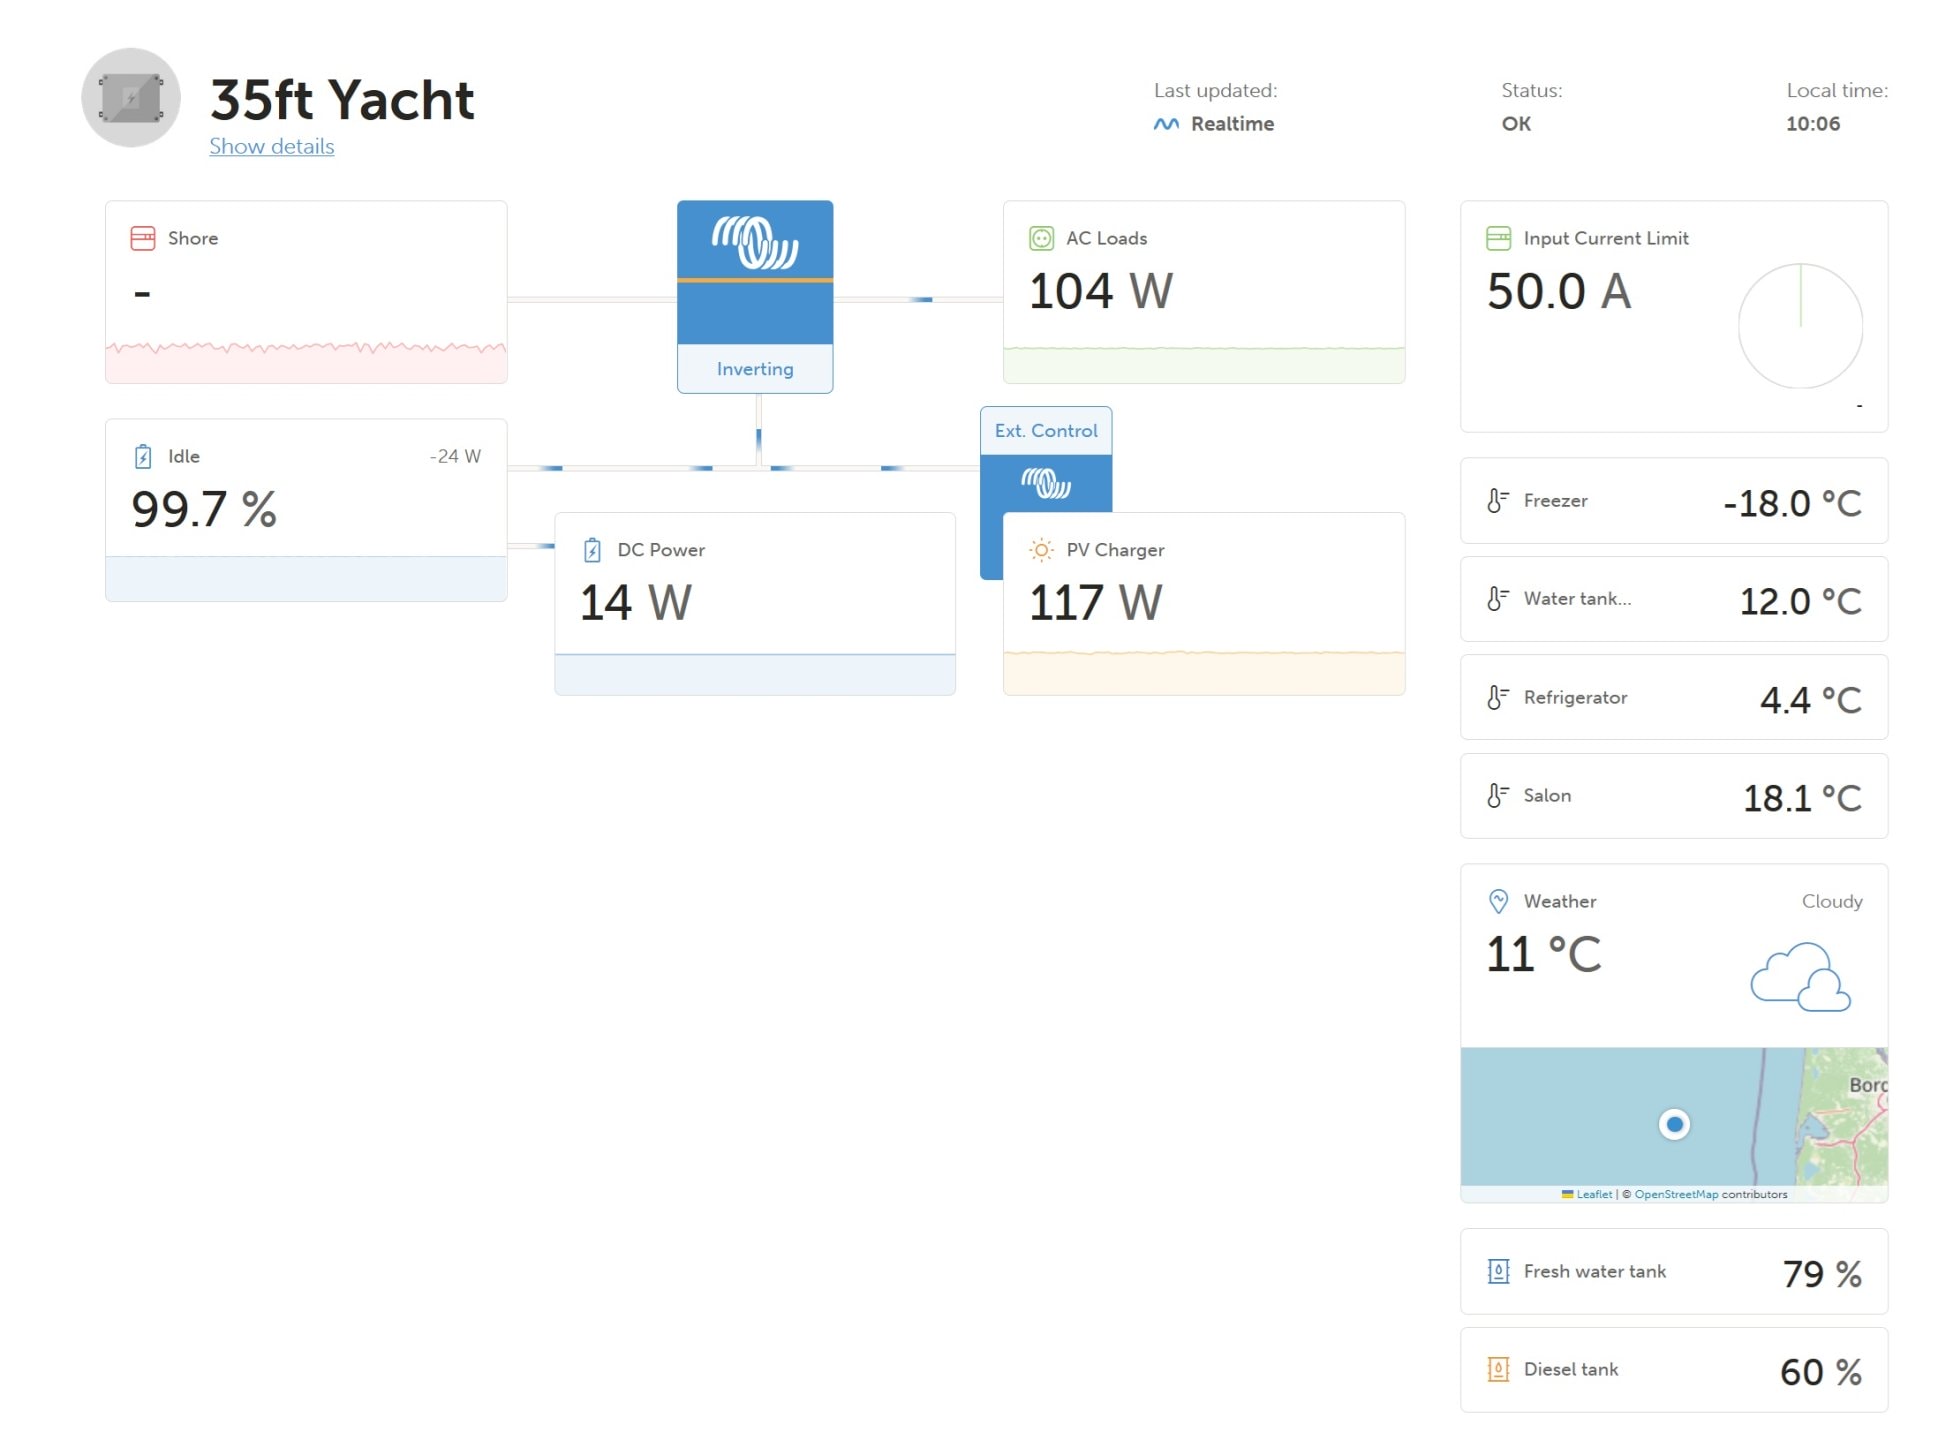
Task: Open the Show details link
Action: click(x=271, y=146)
